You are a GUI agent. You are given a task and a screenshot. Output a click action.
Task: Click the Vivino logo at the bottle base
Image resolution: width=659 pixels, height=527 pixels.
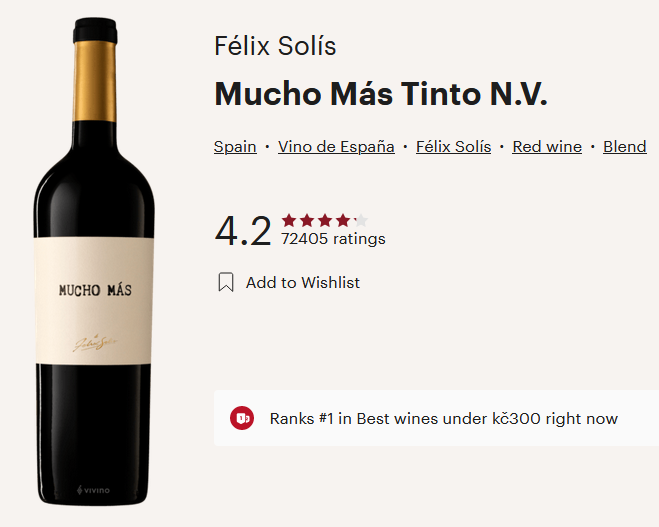(x=94, y=491)
